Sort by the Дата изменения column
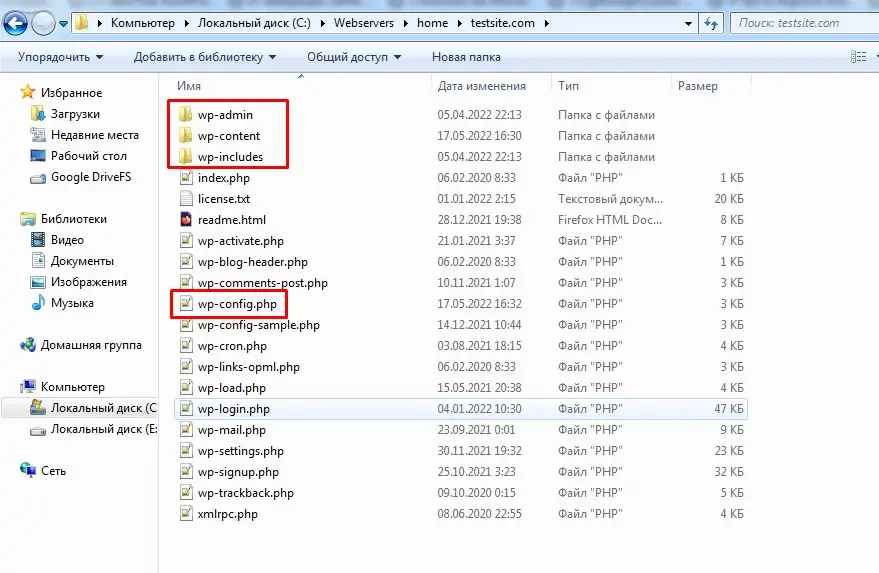Image resolution: width=879 pixels, height=573 pixels. [482, 86]
